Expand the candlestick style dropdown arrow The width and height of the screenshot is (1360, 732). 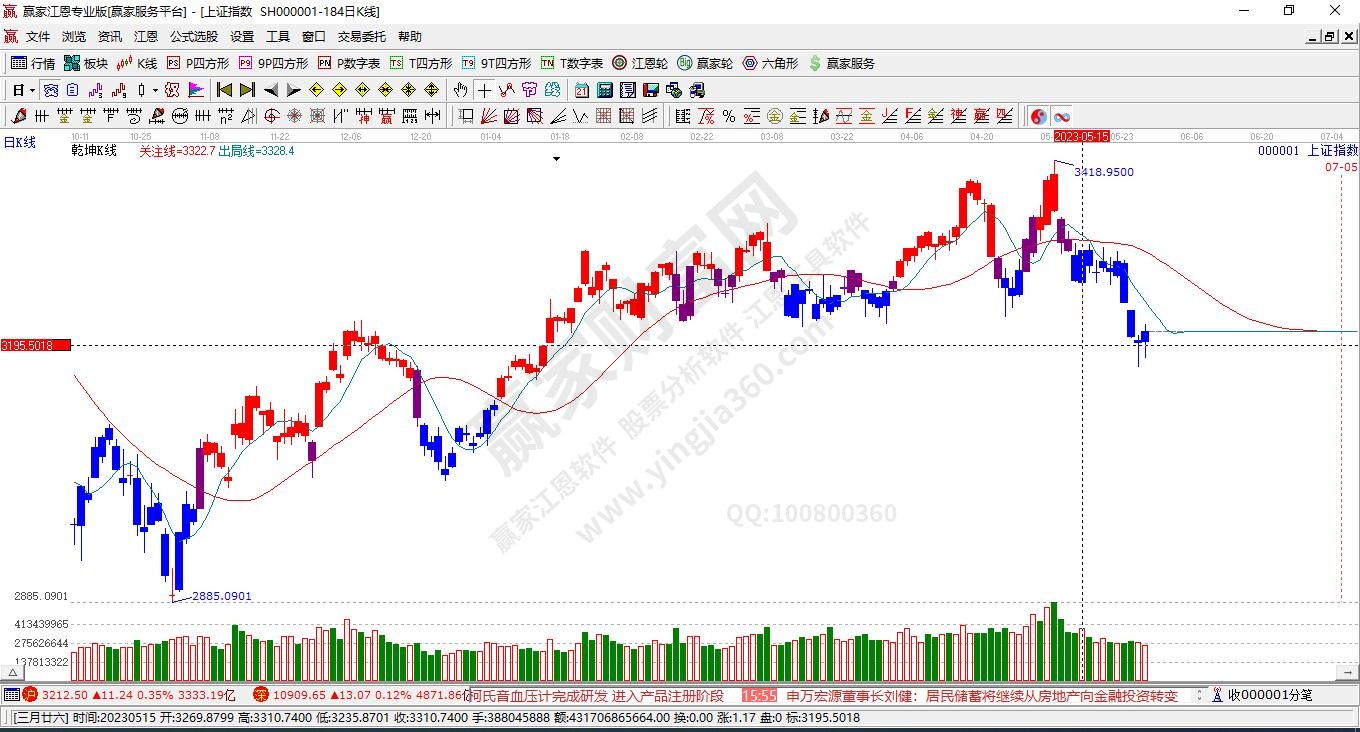pyautogui.click(x=155, y=90)
